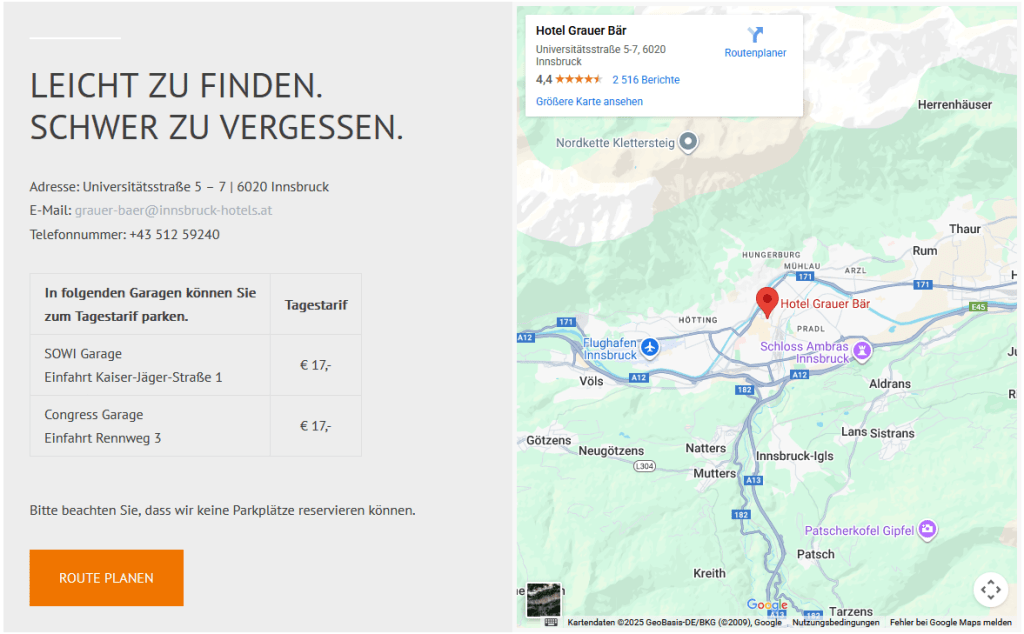Screen dimensions: 1024x634
Task: Open the map camera controls compass
Action: click(x=990, y=589)
